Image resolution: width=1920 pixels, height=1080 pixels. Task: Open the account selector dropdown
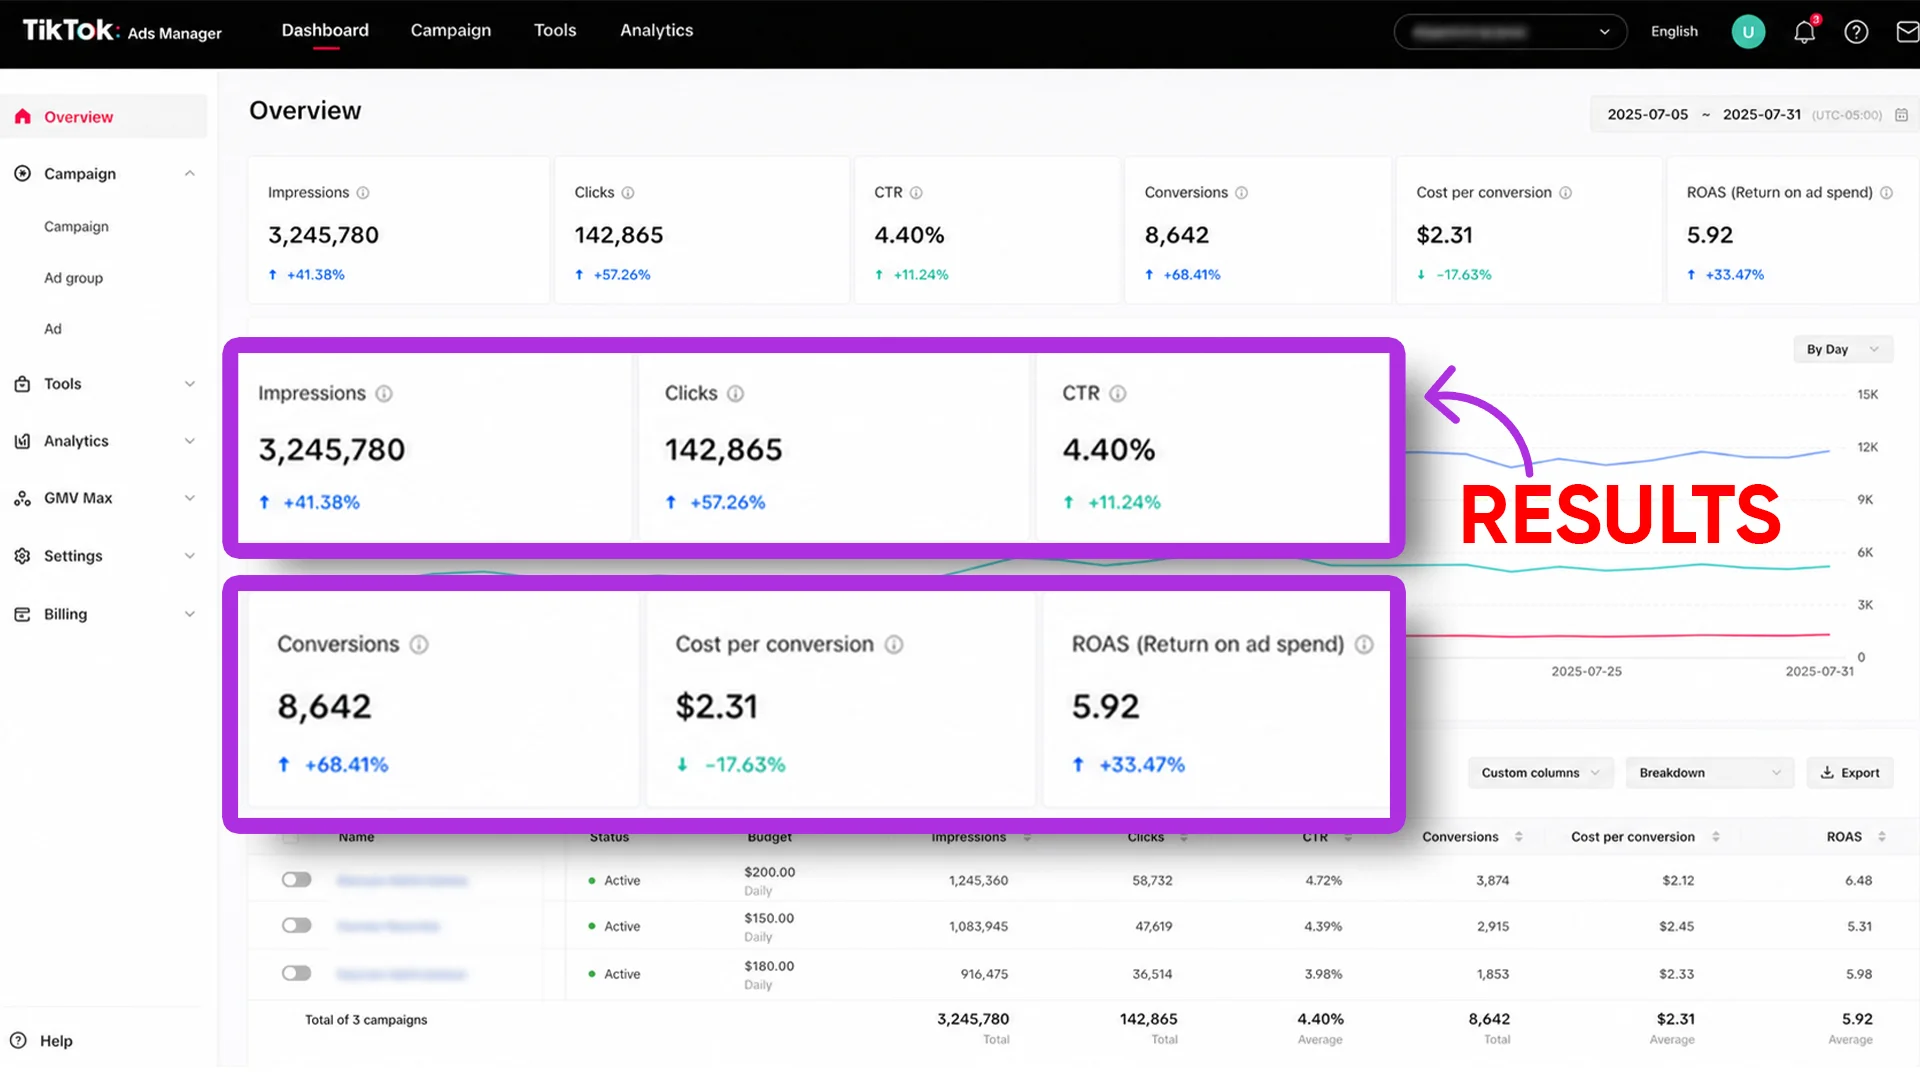coord(1510,32)
